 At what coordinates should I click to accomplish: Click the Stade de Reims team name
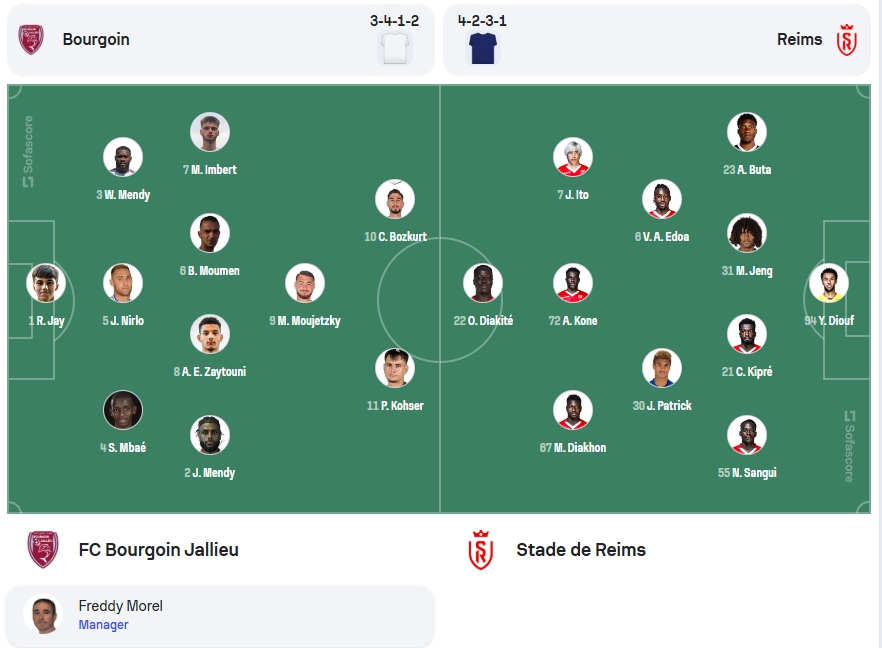click(x=581, y=550)
